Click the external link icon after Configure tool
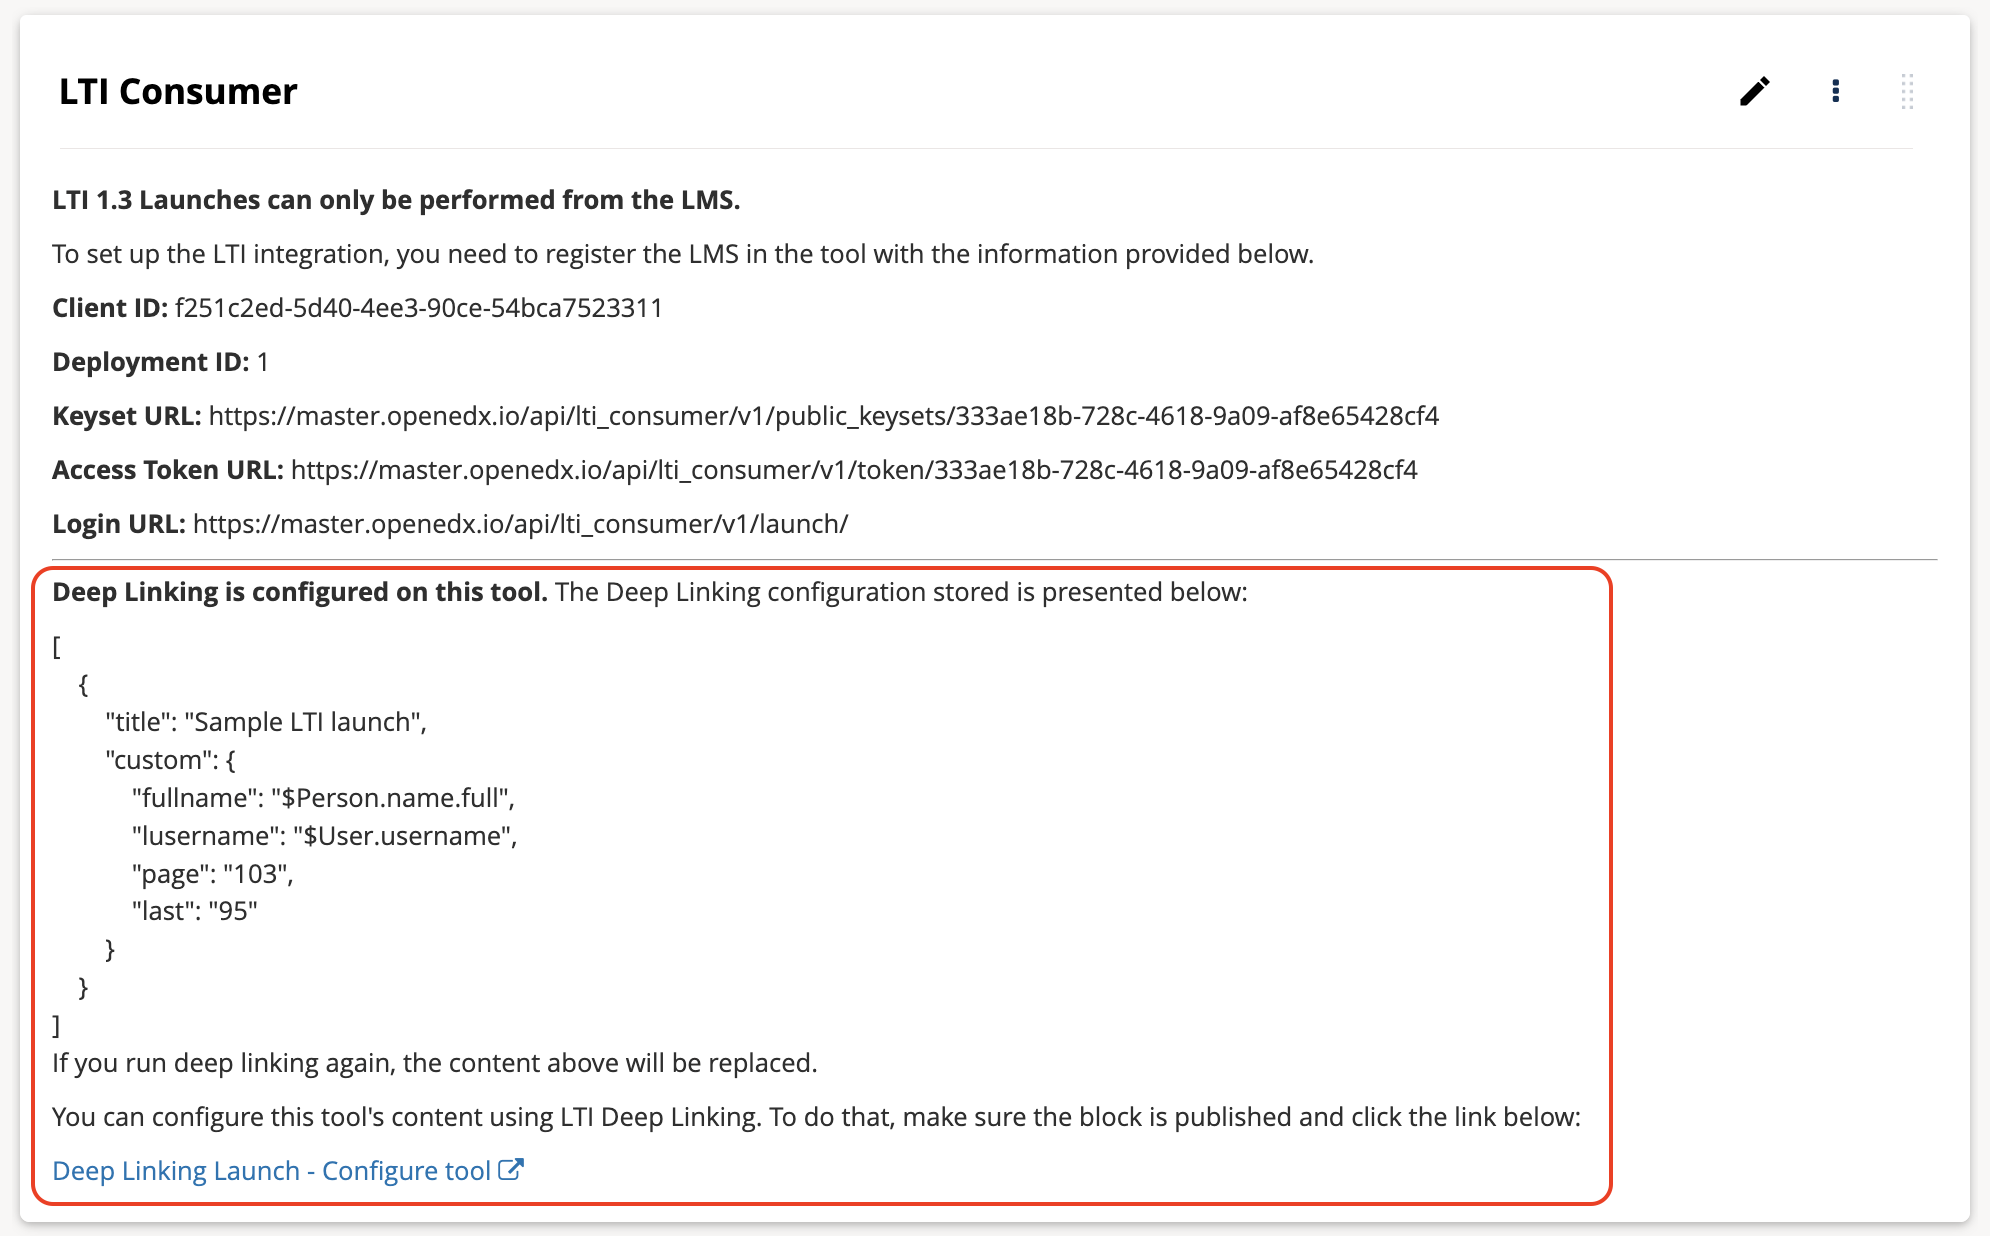Image resolution: width=1990 pixels, height=1236 pixels. pyautogui.click(x=511, y=1169)
